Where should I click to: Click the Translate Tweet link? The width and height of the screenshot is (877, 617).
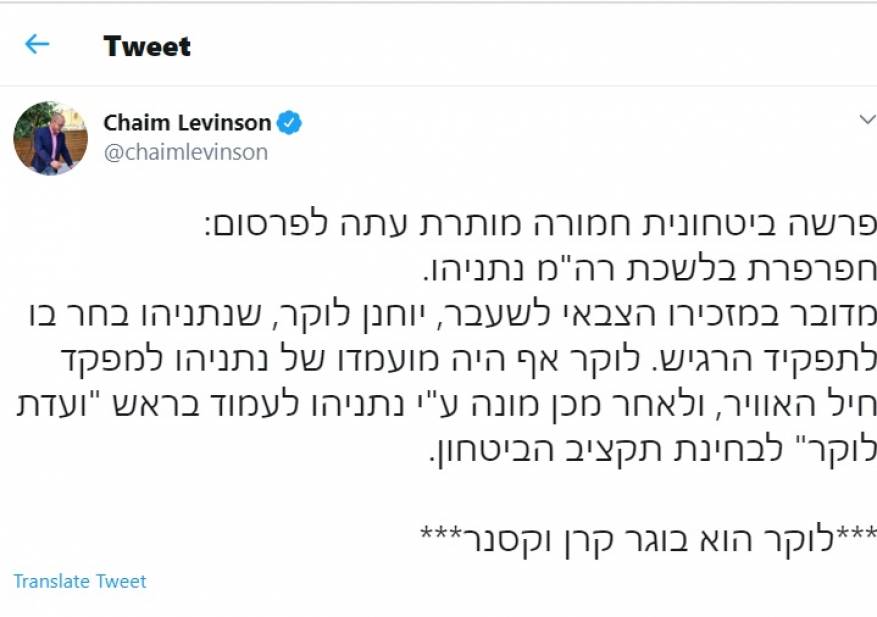(80, 581)
